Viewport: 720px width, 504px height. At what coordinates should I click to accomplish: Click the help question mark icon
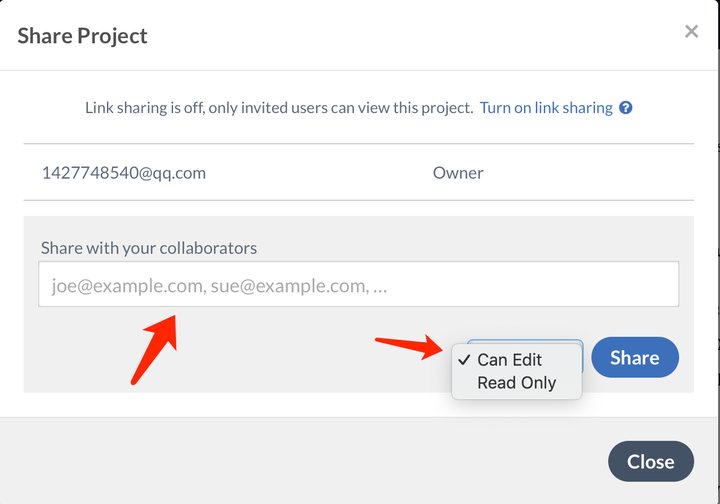click(626, 108)
